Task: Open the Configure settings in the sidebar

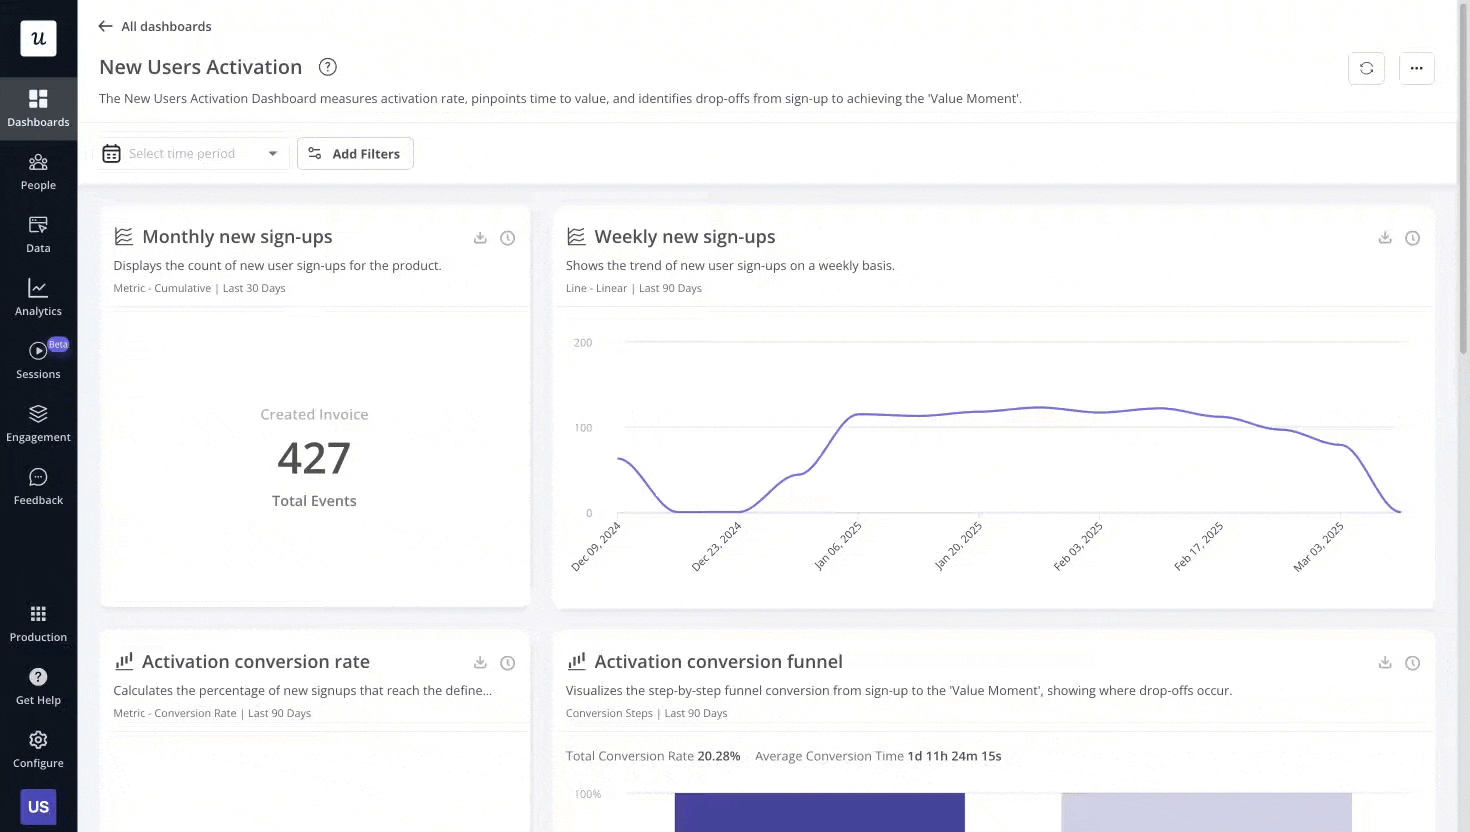Action: click(38, 749)
